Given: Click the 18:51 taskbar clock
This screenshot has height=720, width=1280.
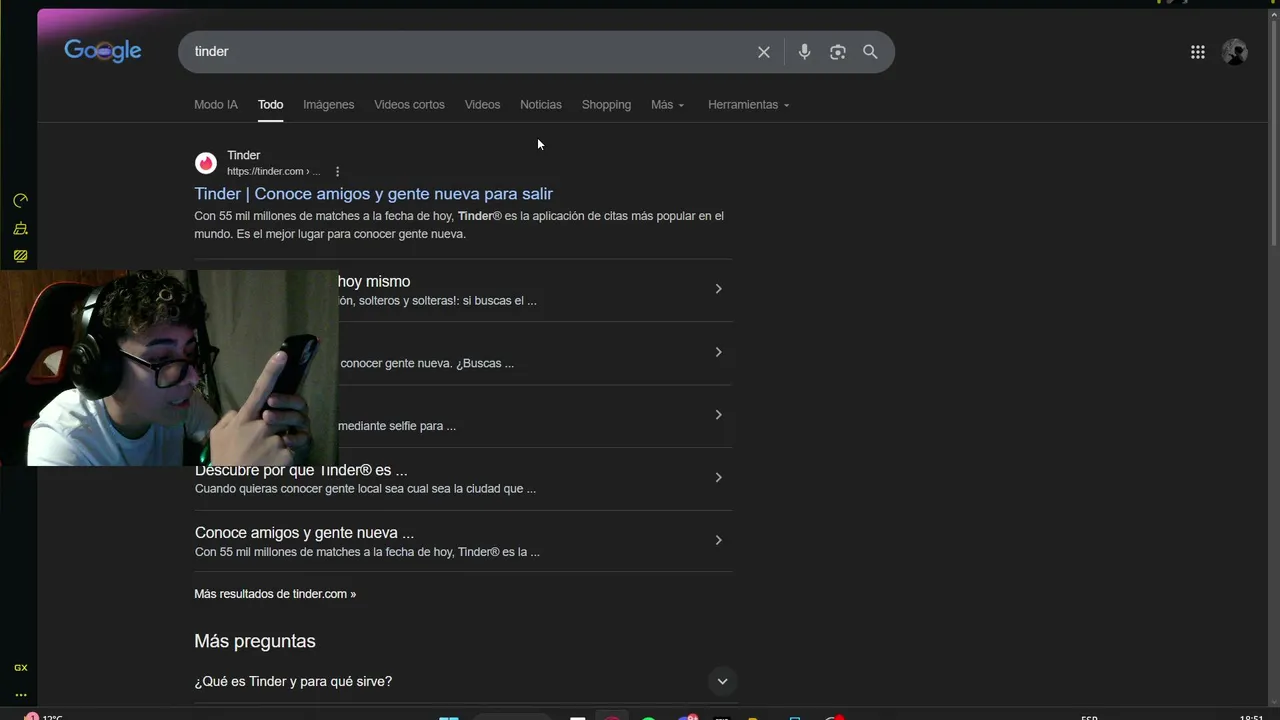Looking at the screenshot, I should click(1251, 717).
